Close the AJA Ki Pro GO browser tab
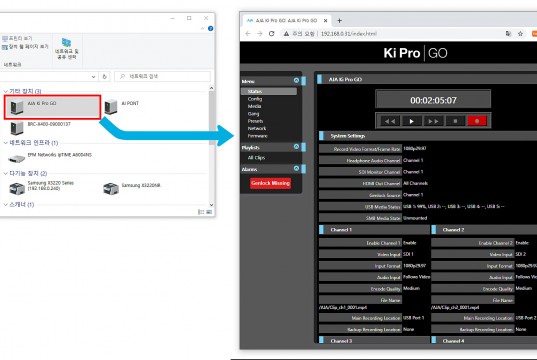Image resolution: width=537 pixels, height=360 pixels. coord(325,21)
